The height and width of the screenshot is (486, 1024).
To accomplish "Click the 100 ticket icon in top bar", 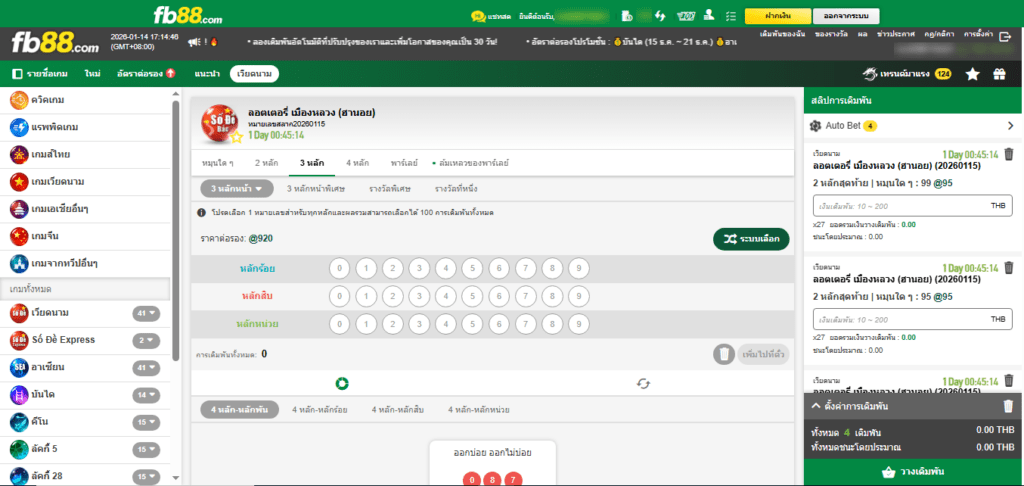I will (686, 16).
